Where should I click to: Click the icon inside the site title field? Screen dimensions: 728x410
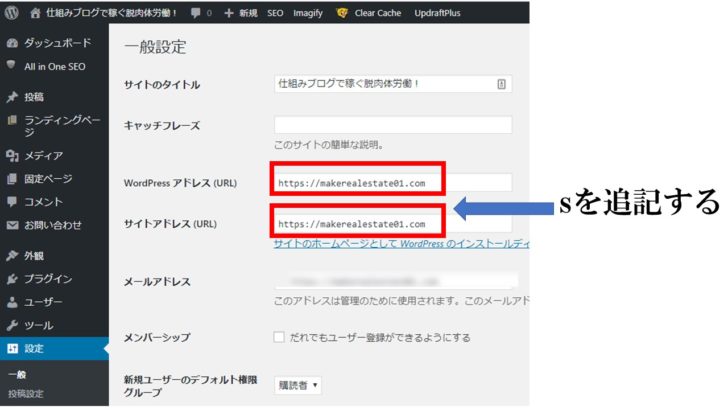[x=501, y=84]
